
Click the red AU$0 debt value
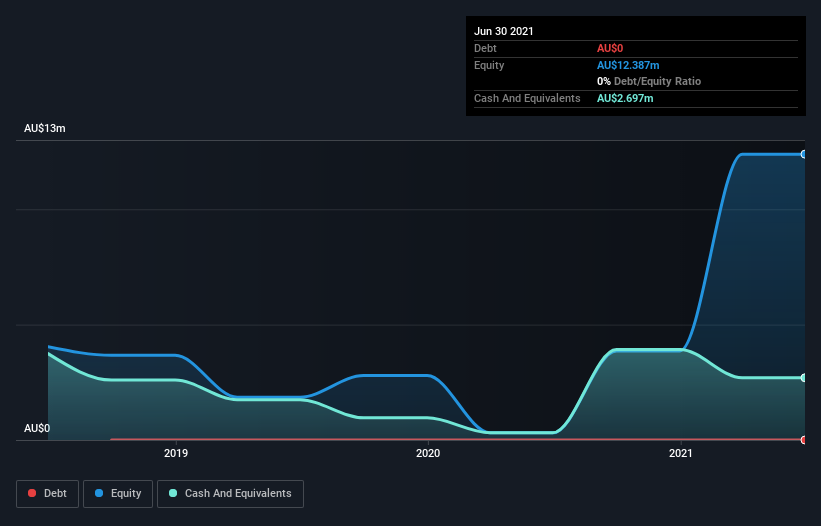point(610,48)
